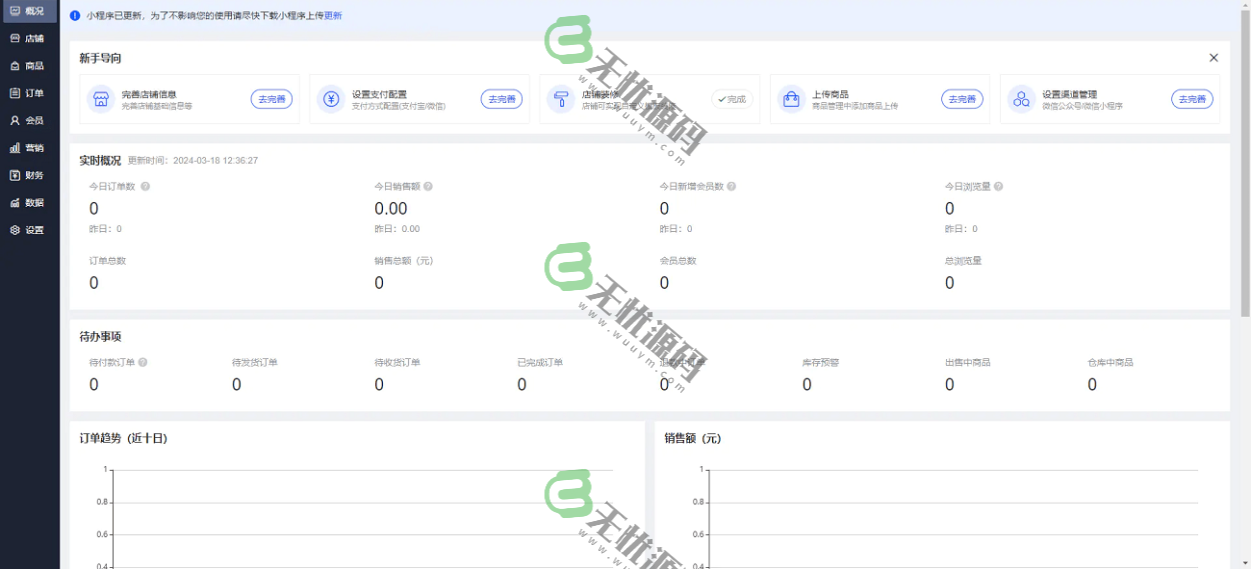Click 去完善 on the 设置渠道管理 card
Image resolution: width=1251 pixels, height=569 pixels.
pyautogui.click(x=1192, y=99)
